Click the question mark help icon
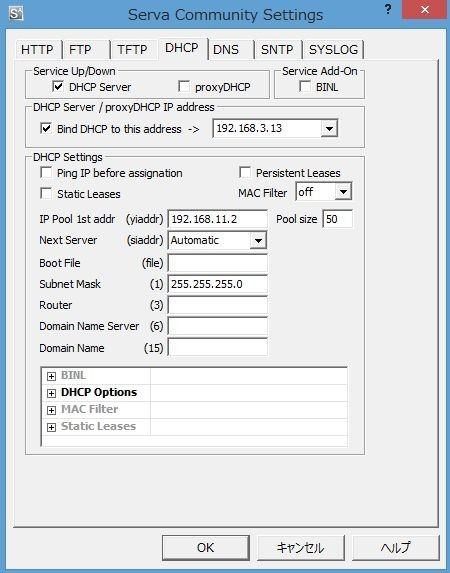Screen dimensions: 450x573 click(x=388, y=10)
